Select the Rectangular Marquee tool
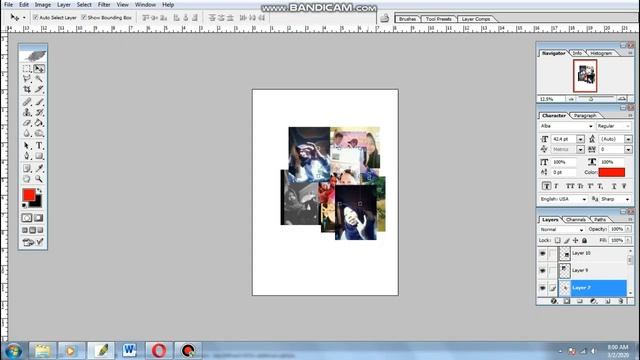This screenshot has width=640, height=360. click(x=27, y=69)
